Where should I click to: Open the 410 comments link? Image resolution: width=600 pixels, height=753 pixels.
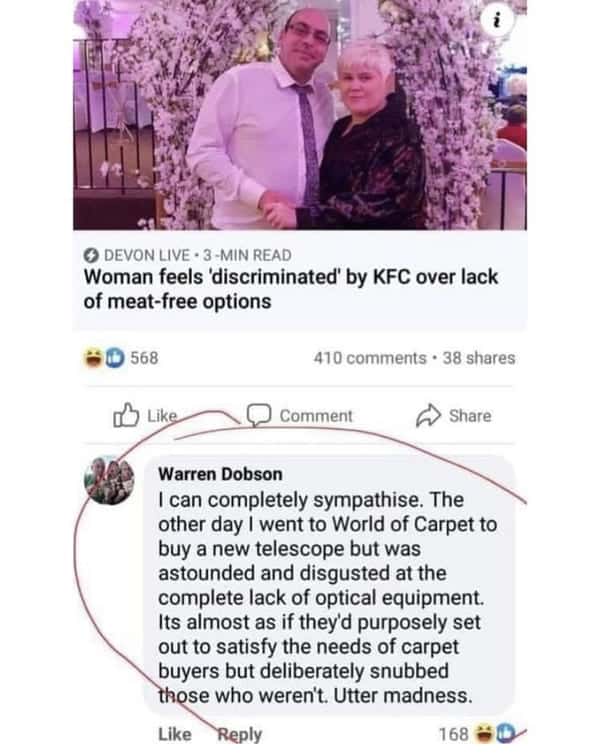tap(370, 358)
